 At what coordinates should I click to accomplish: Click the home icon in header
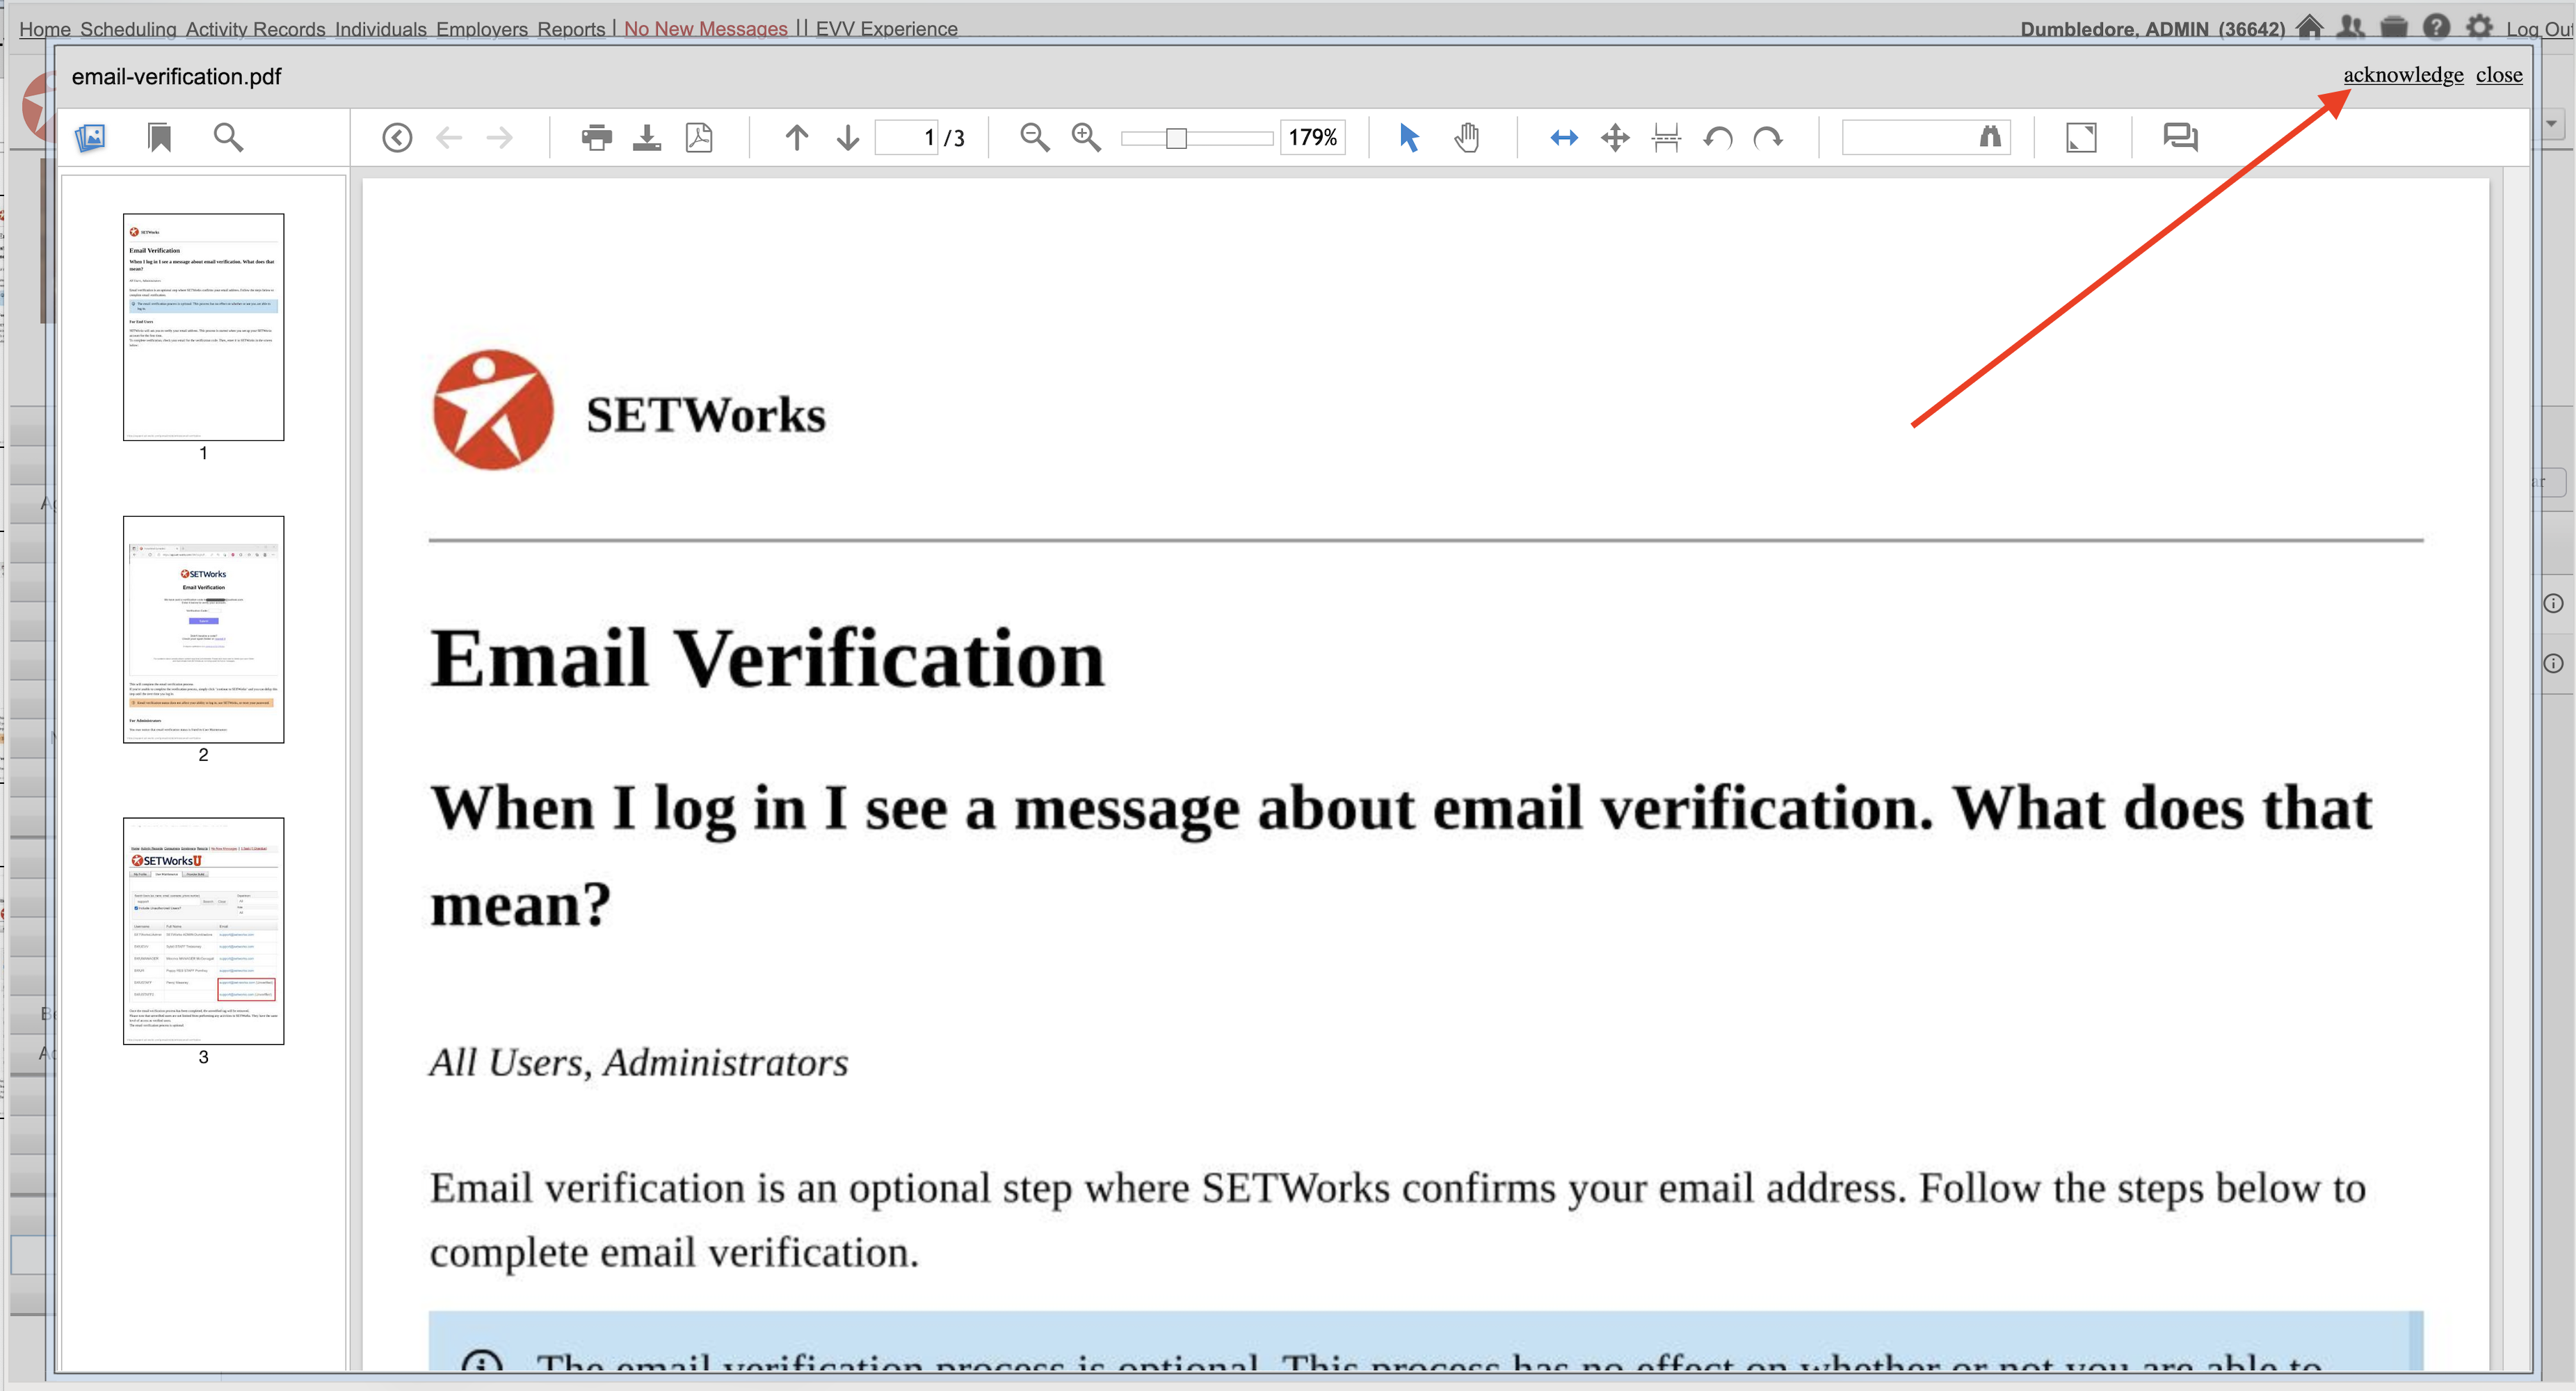tap(2309, 27)
